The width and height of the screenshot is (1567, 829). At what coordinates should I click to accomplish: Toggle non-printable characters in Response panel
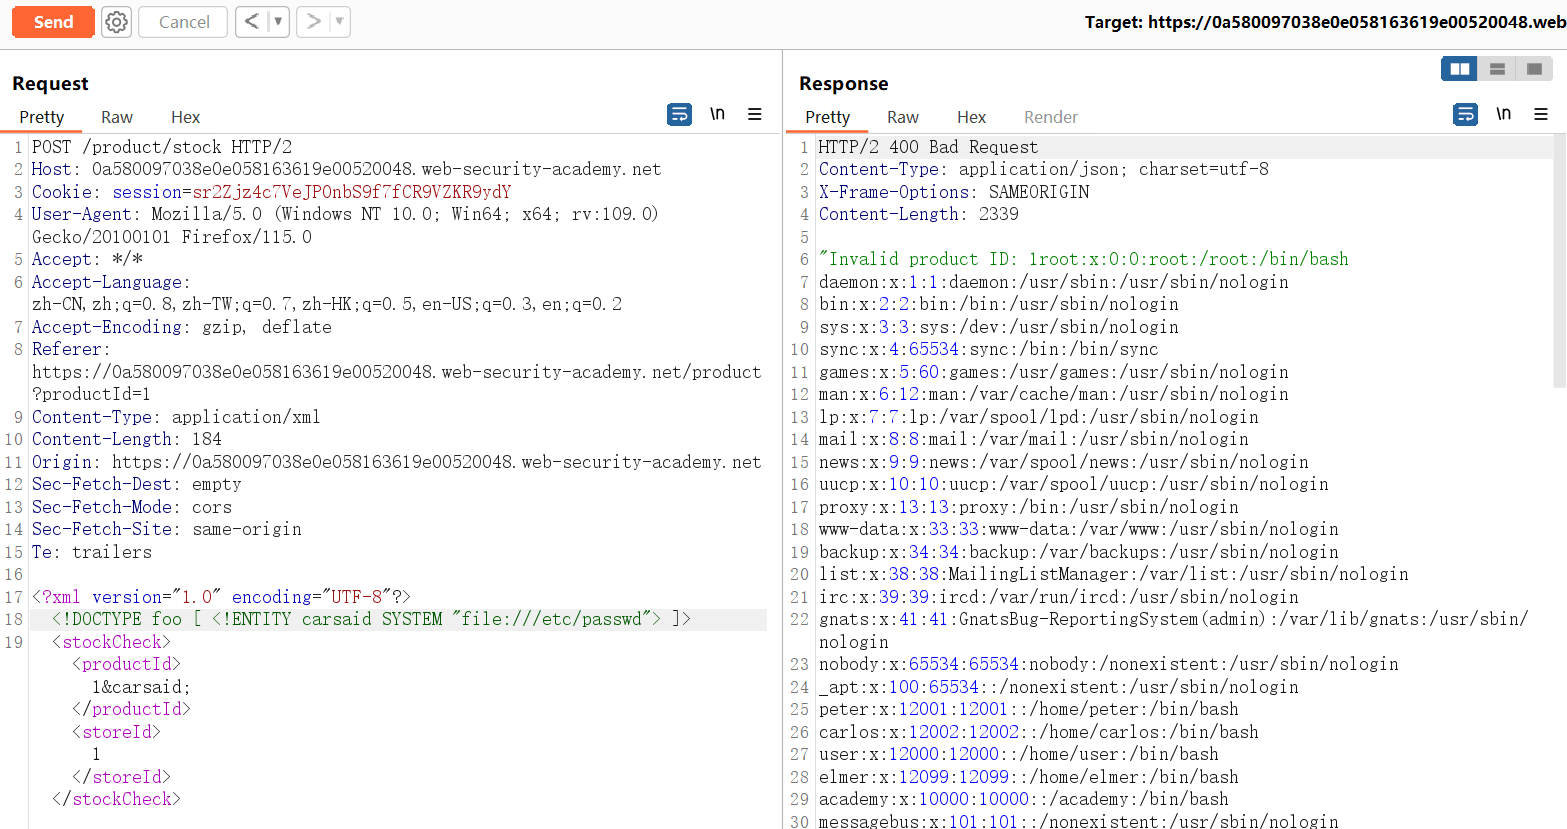[1503, 114]
